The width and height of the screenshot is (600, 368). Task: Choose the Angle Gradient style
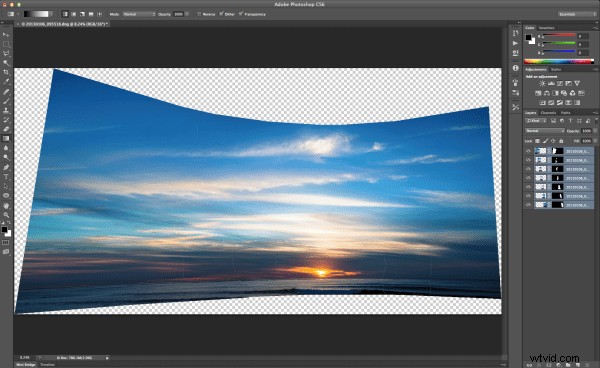82,14
